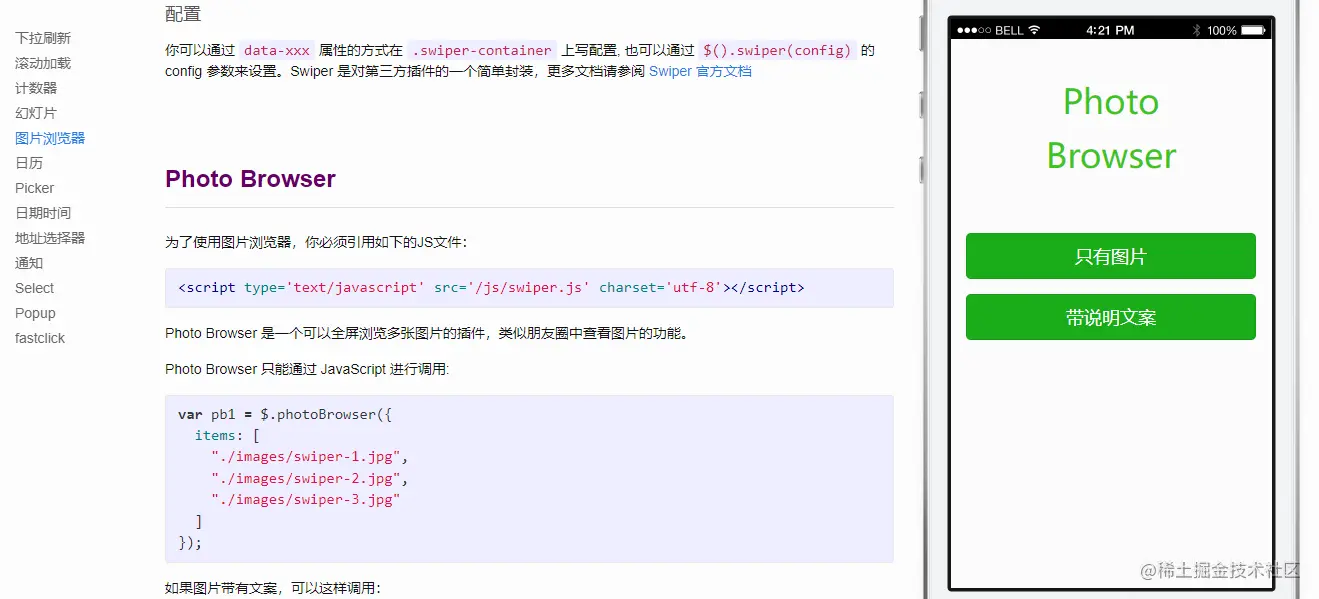Click the phone's Bluetooth icon
Viewport: 1319px width, 599px height.
click(1196, 30)
